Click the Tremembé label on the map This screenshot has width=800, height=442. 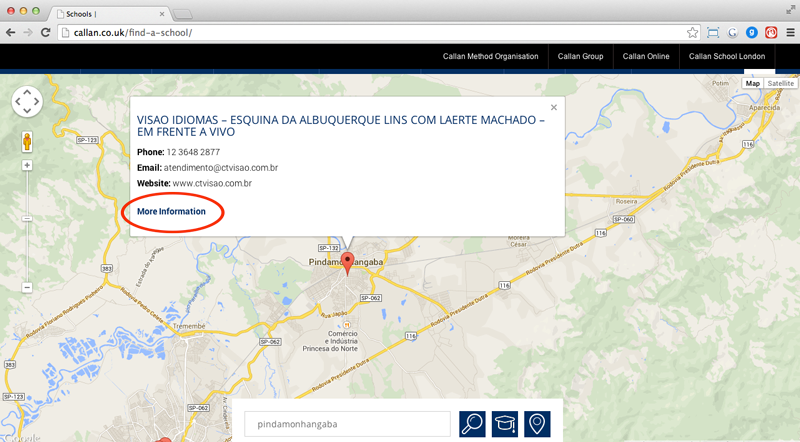click(x=189, y=326)
